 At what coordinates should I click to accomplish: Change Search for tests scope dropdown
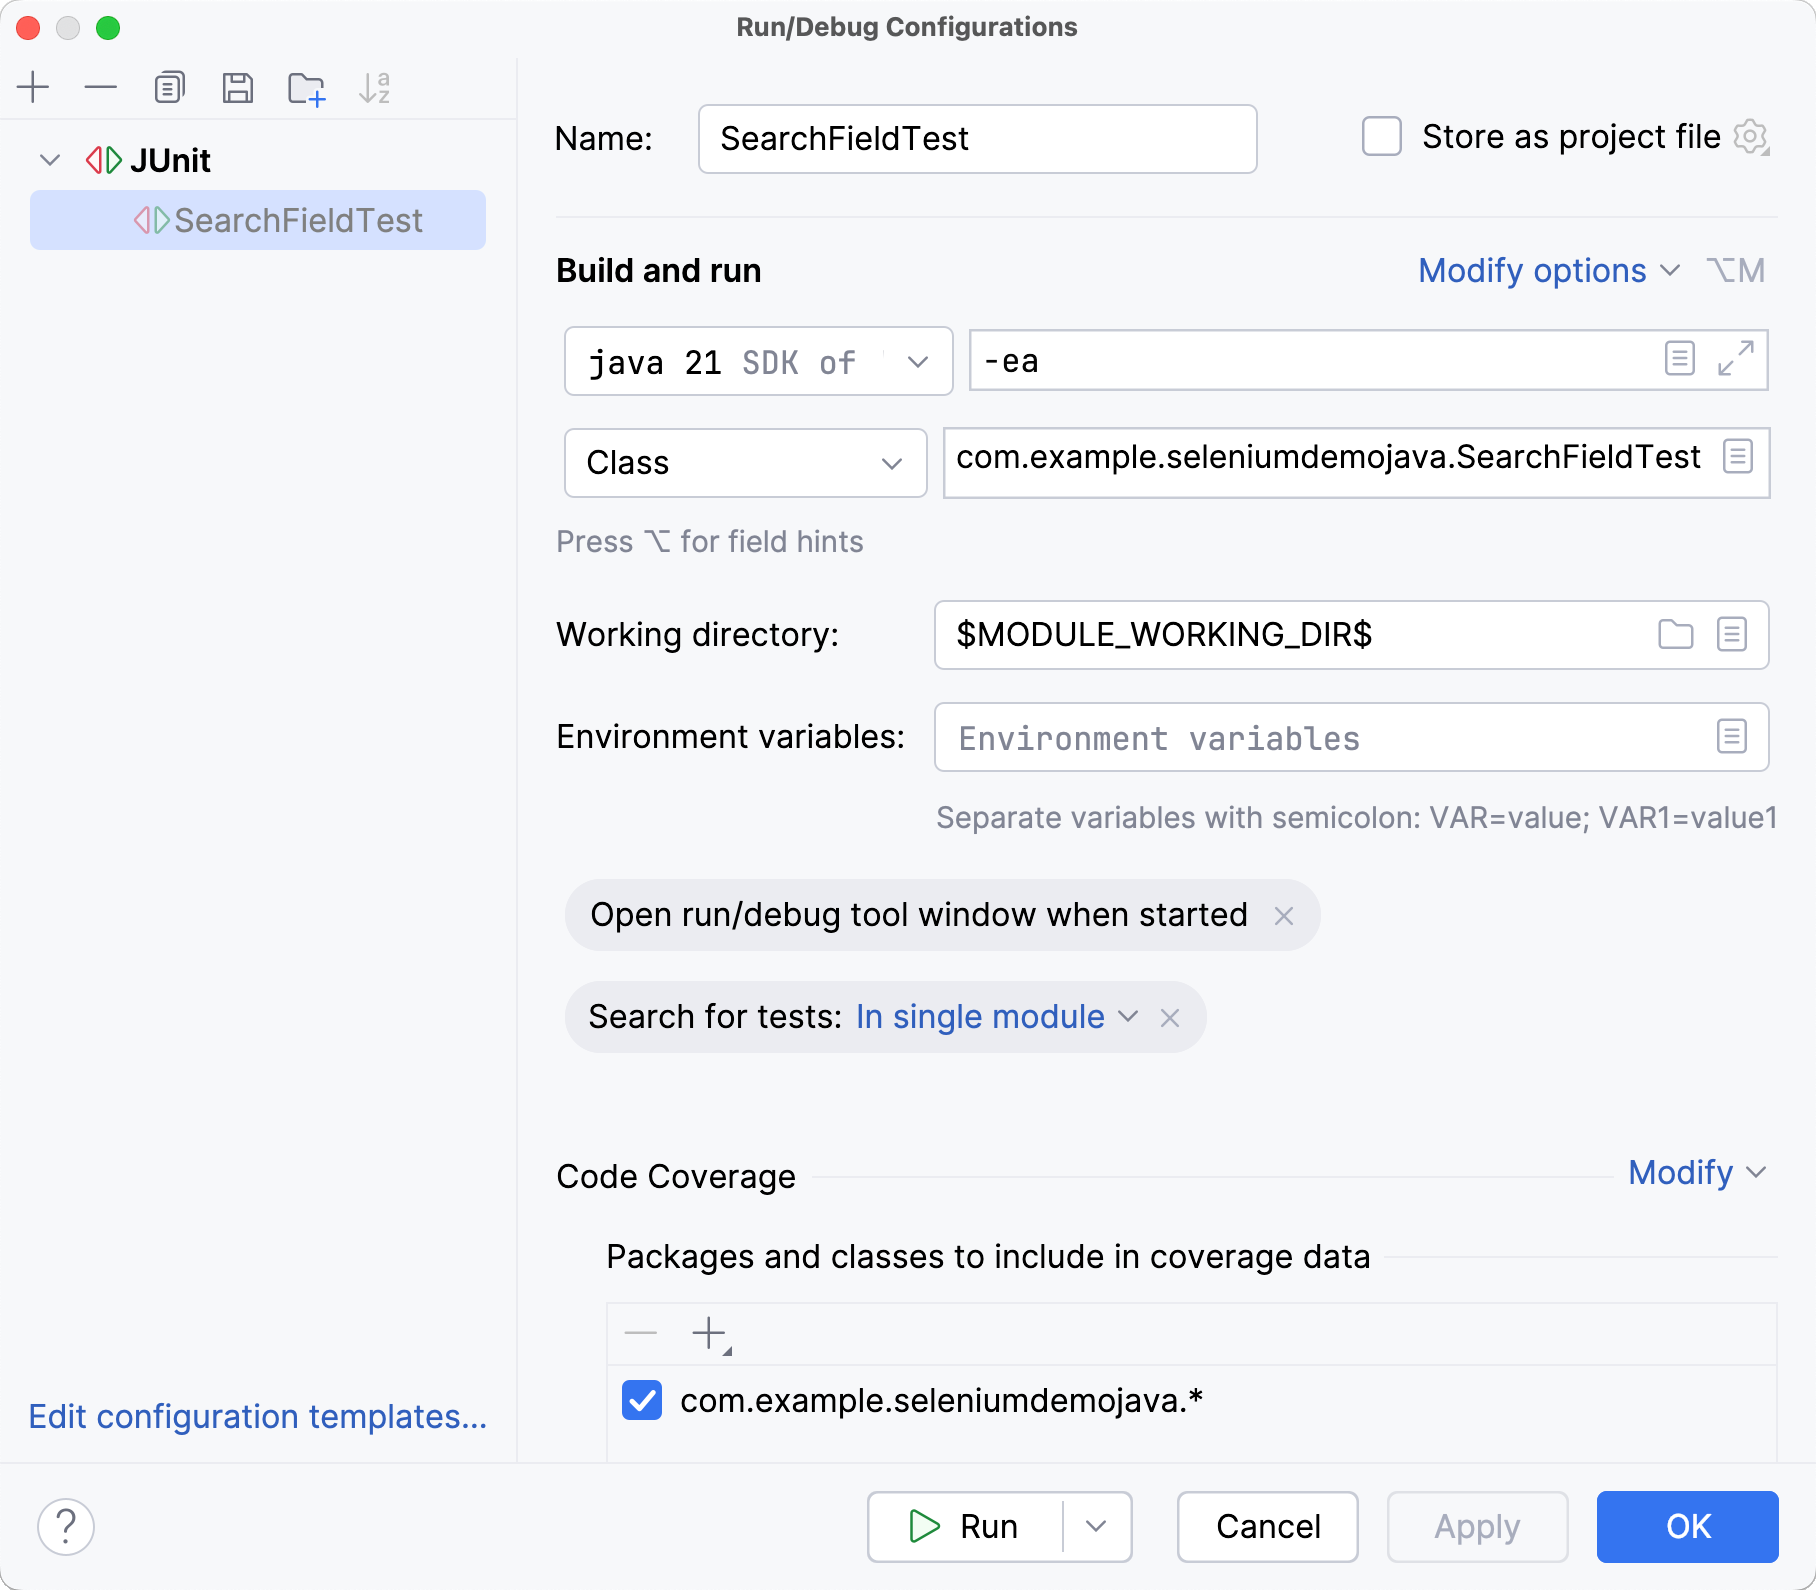coord(1129,1017)
